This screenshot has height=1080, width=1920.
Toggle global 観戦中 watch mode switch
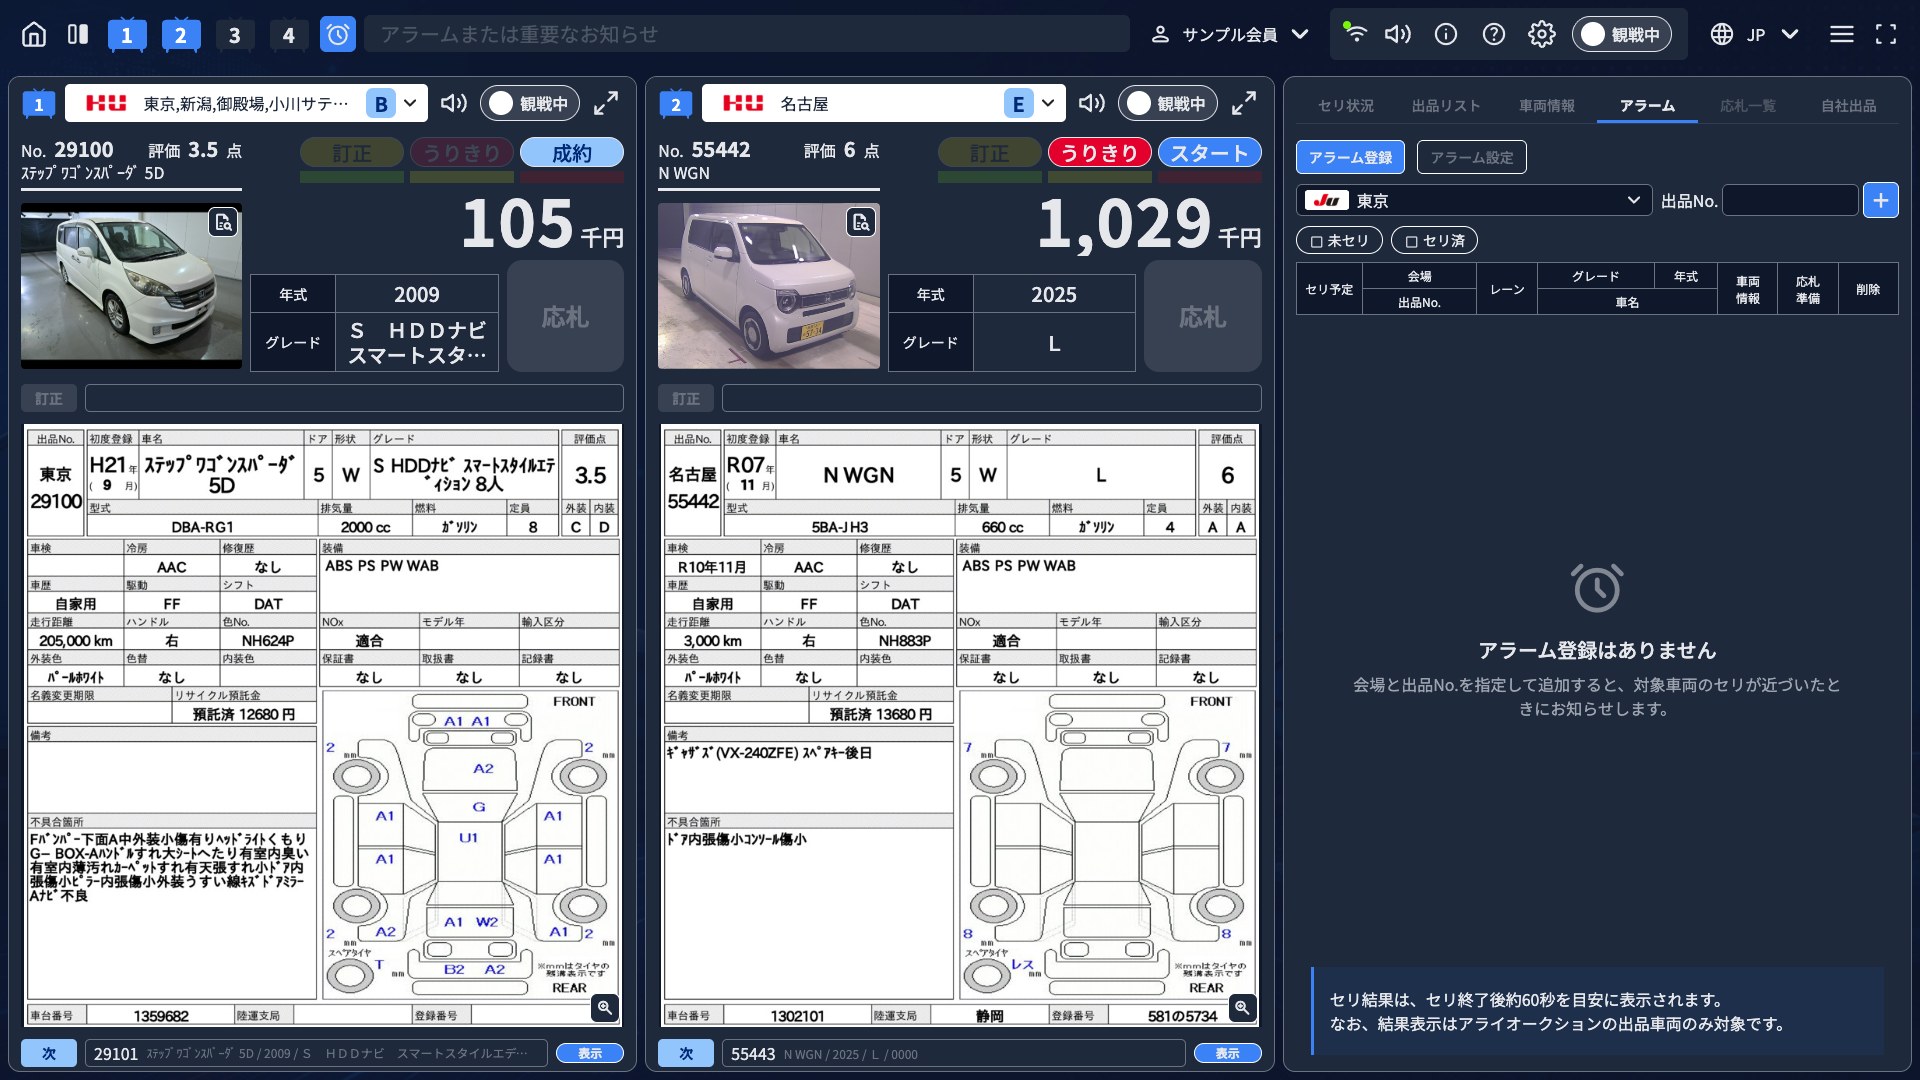(1622, 34)
